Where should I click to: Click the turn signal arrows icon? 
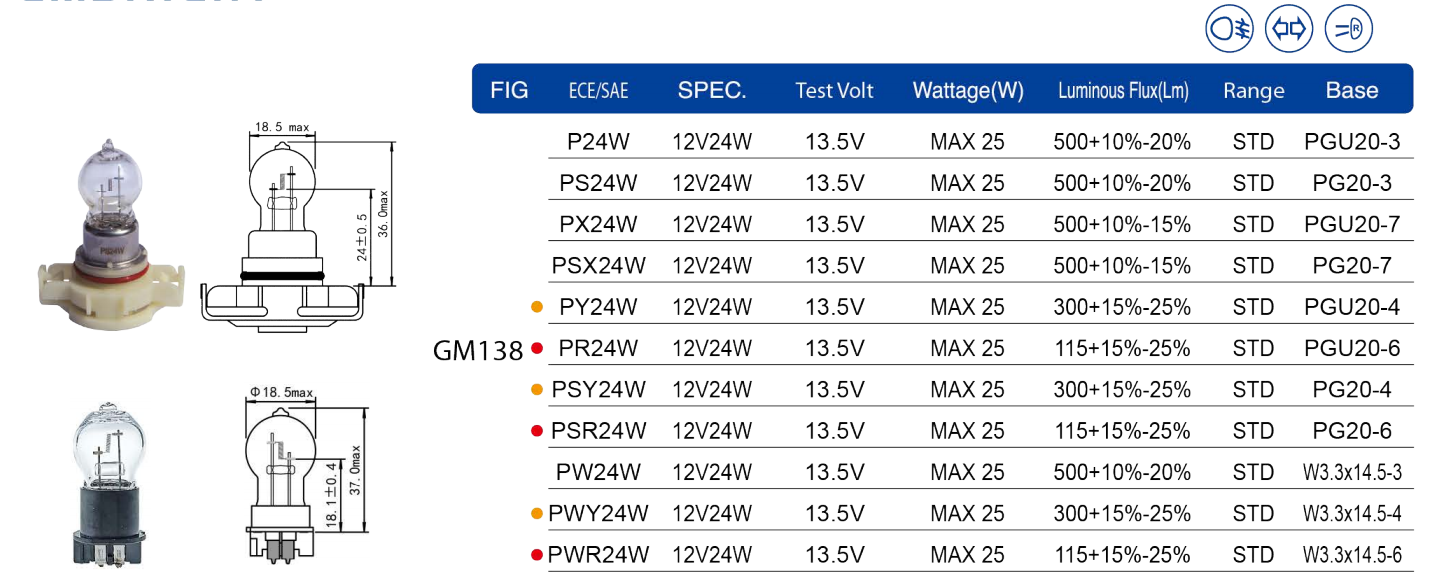(1289, 29)
